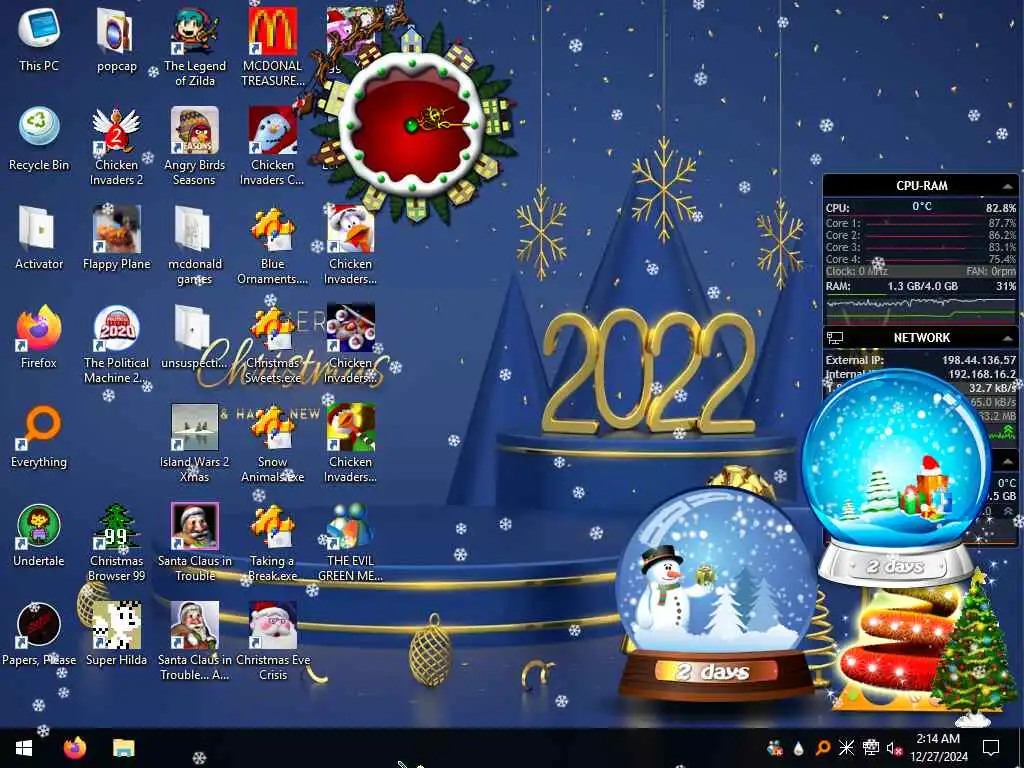Click the water drop tray icon
The width and height of the screenshot is (1024, 768).
click(799, 748)
